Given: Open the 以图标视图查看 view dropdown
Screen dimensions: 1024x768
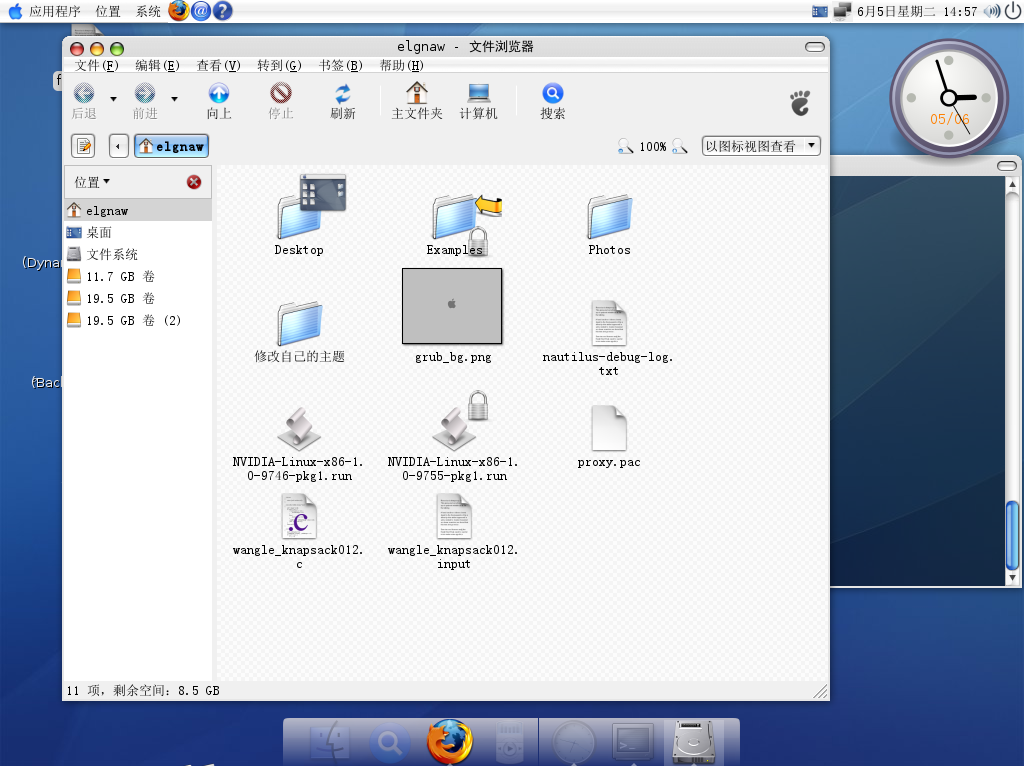Looking at the screenshot, I should [761, 146].
